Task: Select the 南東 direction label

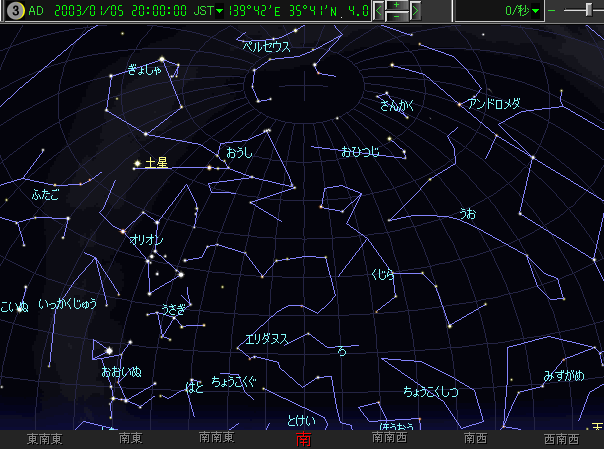Action: pos(130,438)
